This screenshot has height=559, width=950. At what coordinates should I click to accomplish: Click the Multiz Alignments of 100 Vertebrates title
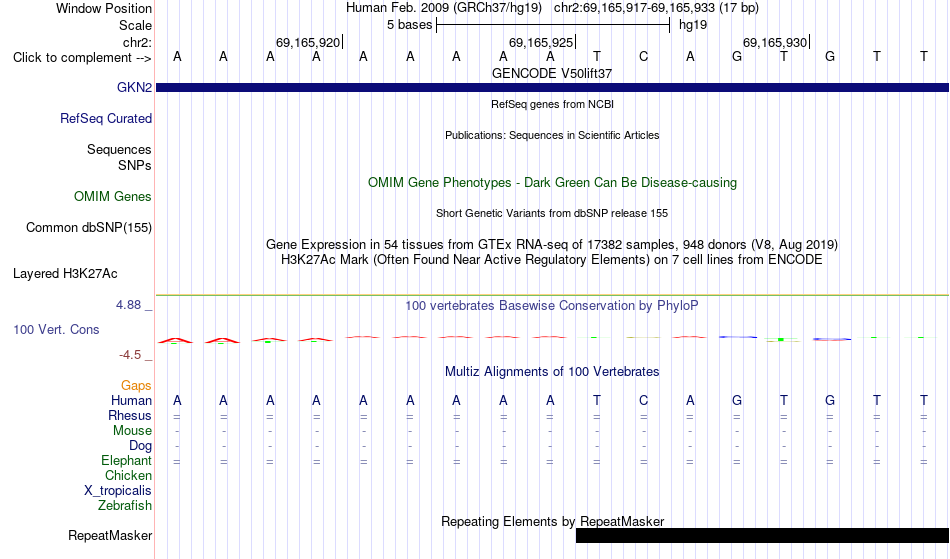point(552,371)
